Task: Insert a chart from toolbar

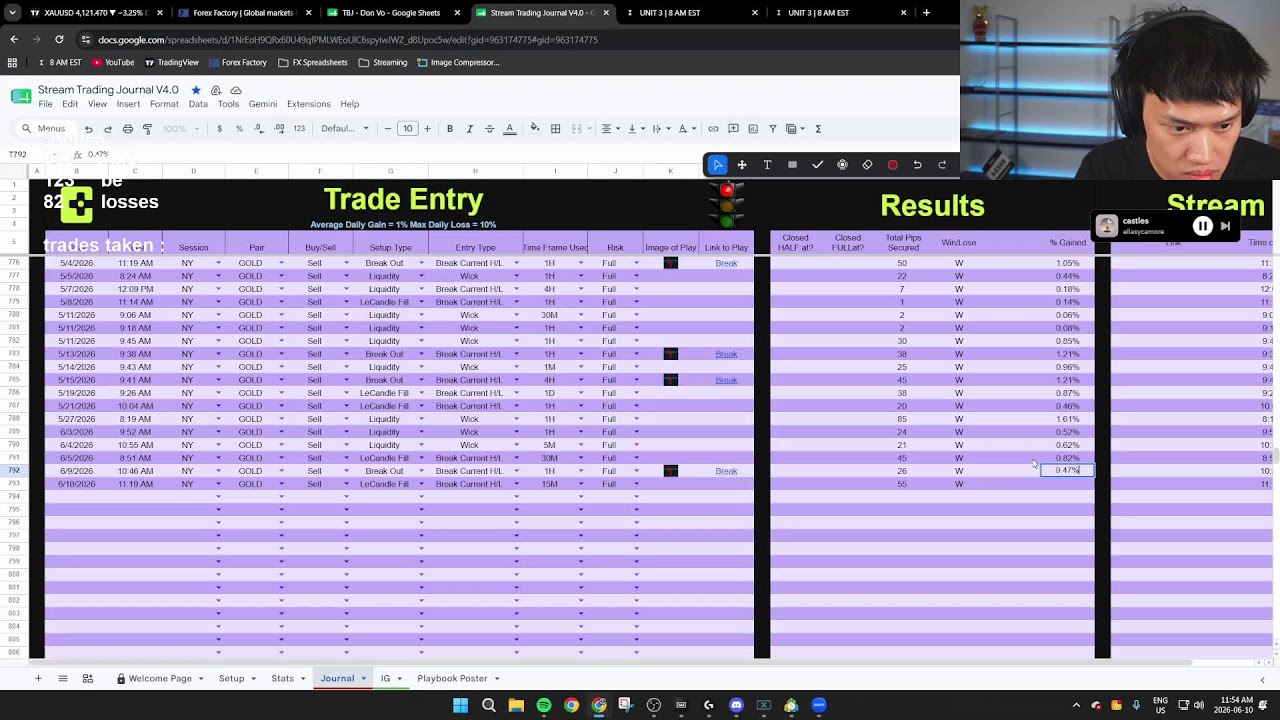Action: coord(753,129)
